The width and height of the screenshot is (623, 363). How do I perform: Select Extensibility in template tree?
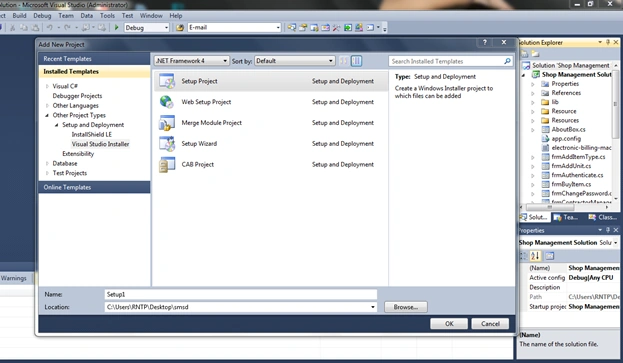click(x=78, y=154)
